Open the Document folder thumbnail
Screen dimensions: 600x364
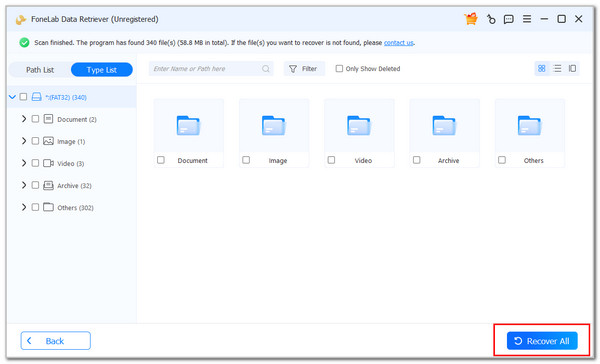pos(188,126)
